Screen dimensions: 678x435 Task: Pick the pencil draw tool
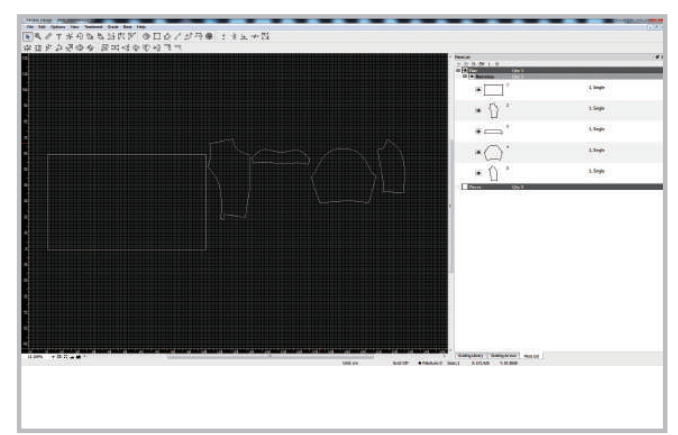[48, 37]
